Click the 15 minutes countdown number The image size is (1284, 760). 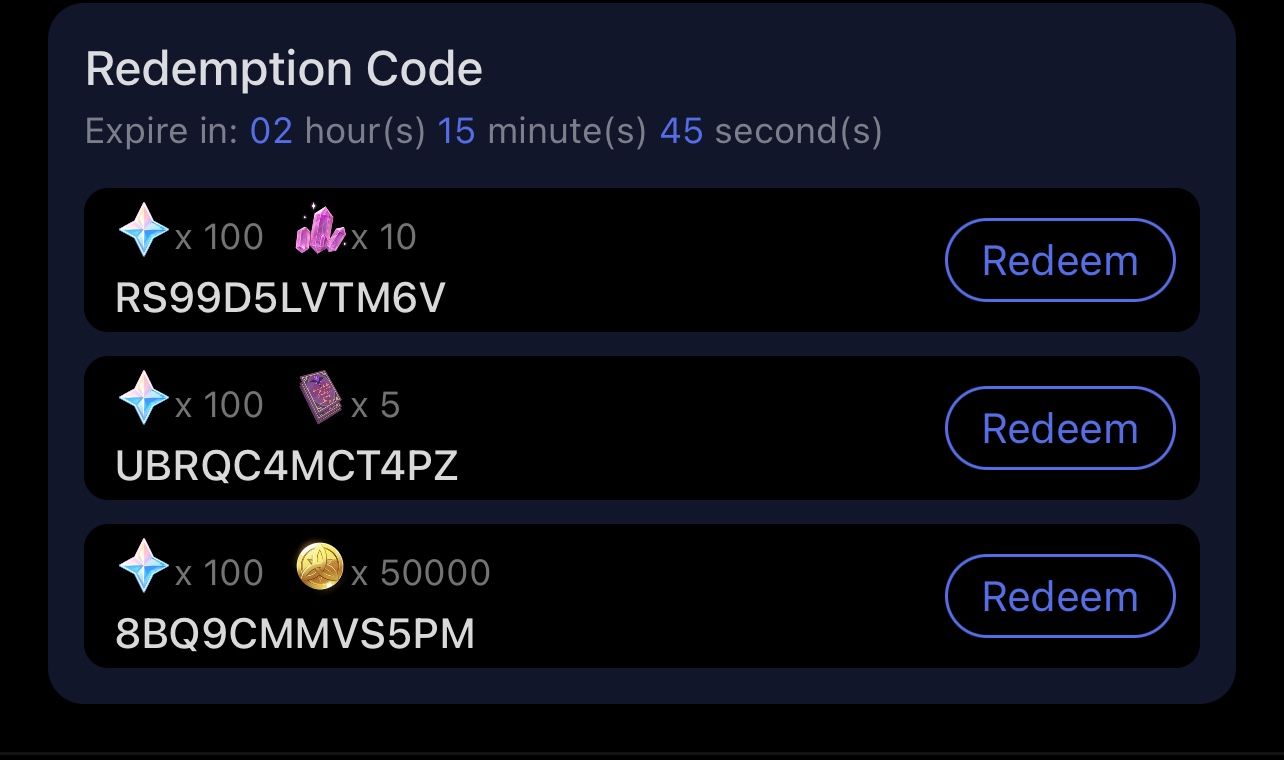(x=456, y=131)
